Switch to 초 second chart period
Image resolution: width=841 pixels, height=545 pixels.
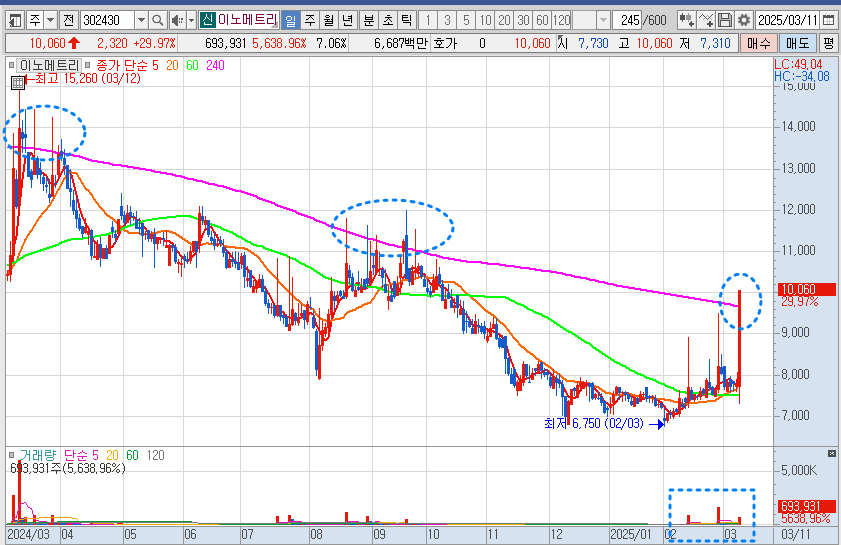point(388,21)
